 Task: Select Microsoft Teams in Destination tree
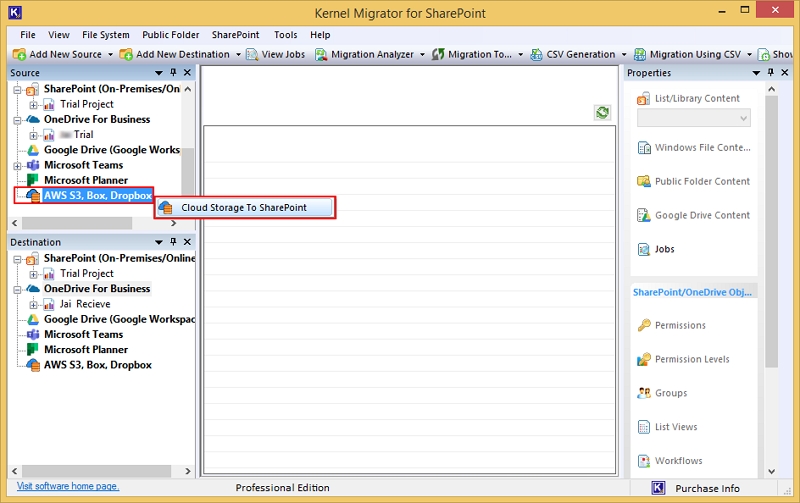84,335
